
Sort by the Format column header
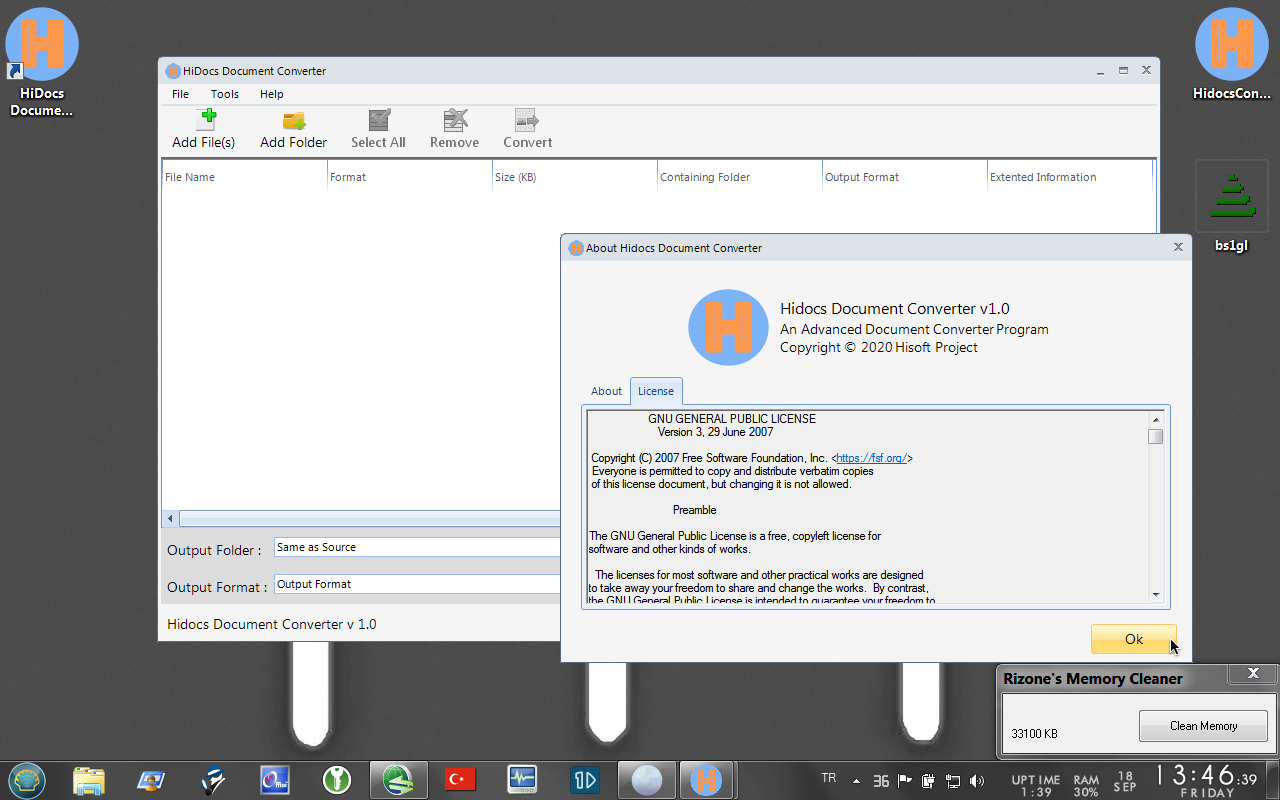click(x=410, y=177)
